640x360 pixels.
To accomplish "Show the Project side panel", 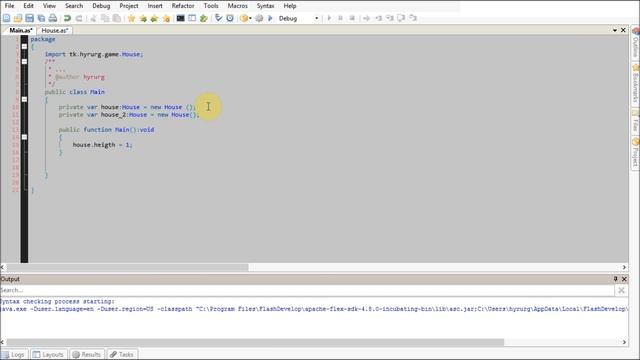I will click(636, 153).
